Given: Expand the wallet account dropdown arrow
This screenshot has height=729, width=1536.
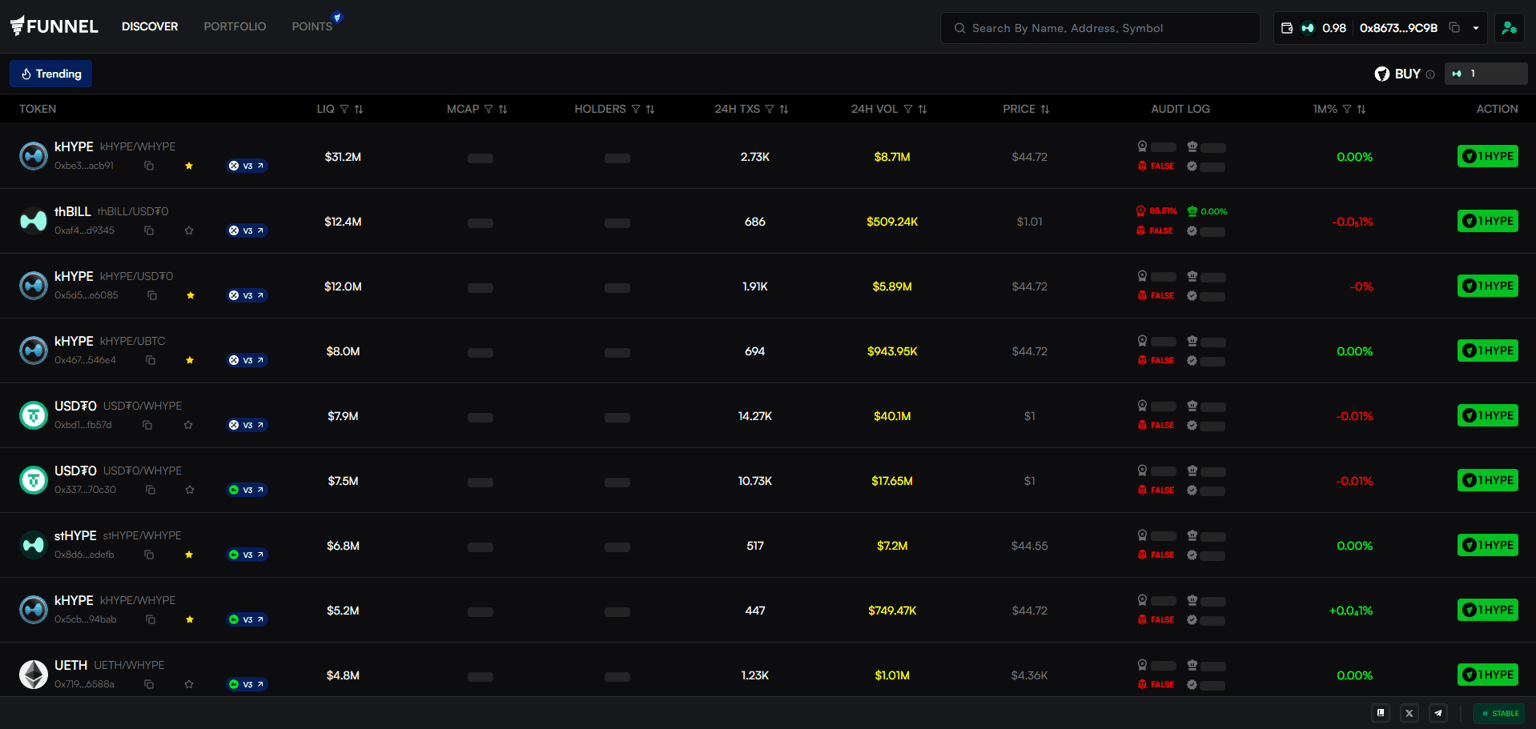Looking at the screenshot, I should point(1476,28).
